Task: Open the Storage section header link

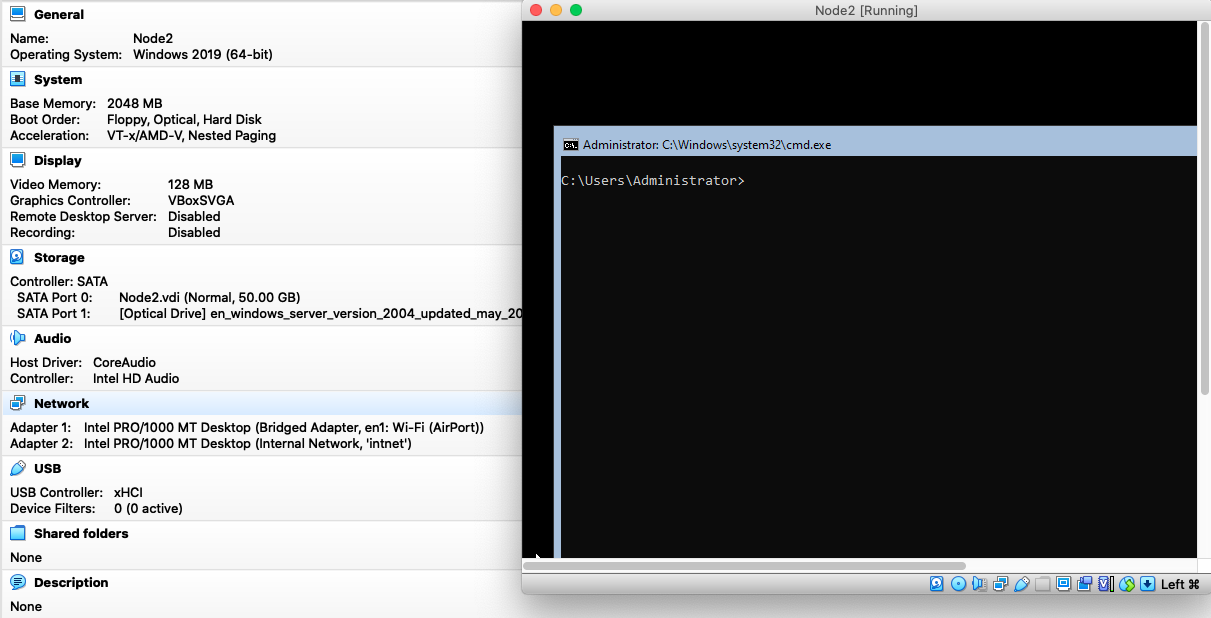Action: [x=59, y=258]
